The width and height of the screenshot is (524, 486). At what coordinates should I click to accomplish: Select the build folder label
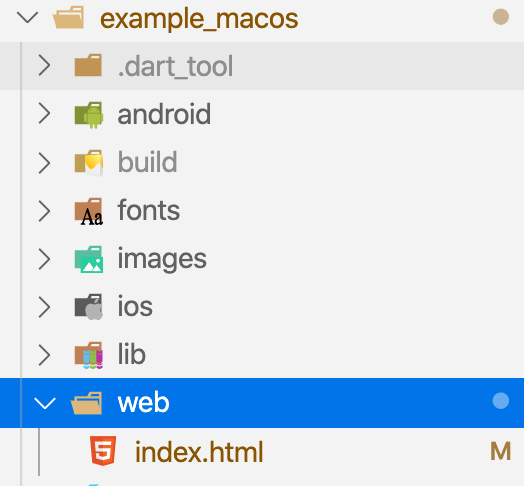147,162
